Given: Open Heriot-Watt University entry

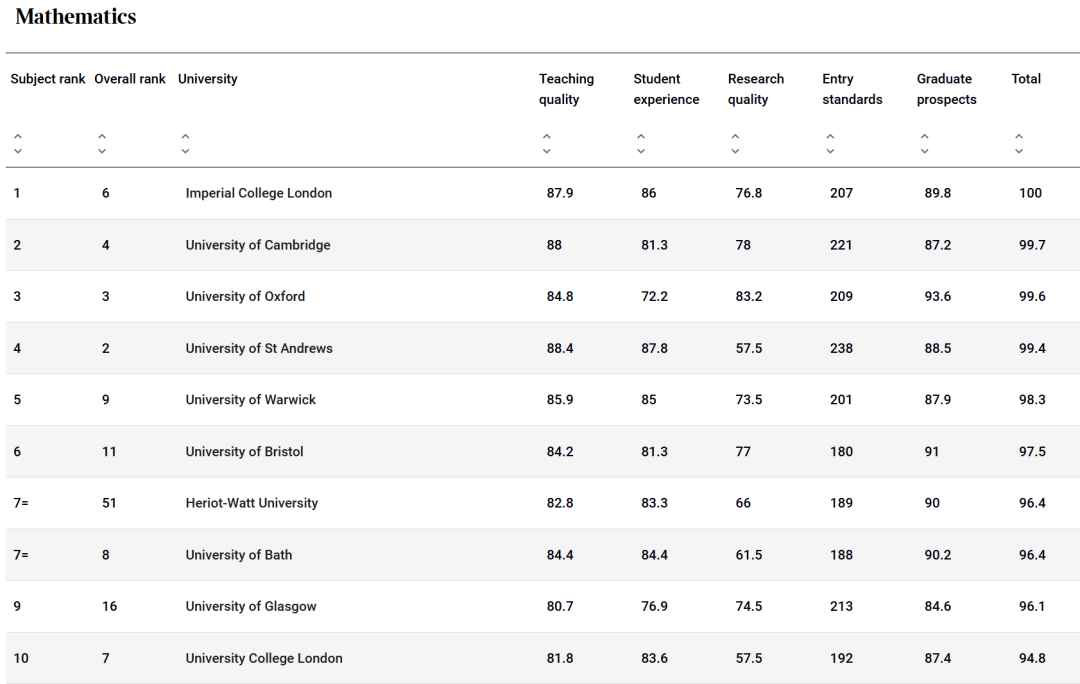Looking at the screenshot, I should (x=251, y=504).
